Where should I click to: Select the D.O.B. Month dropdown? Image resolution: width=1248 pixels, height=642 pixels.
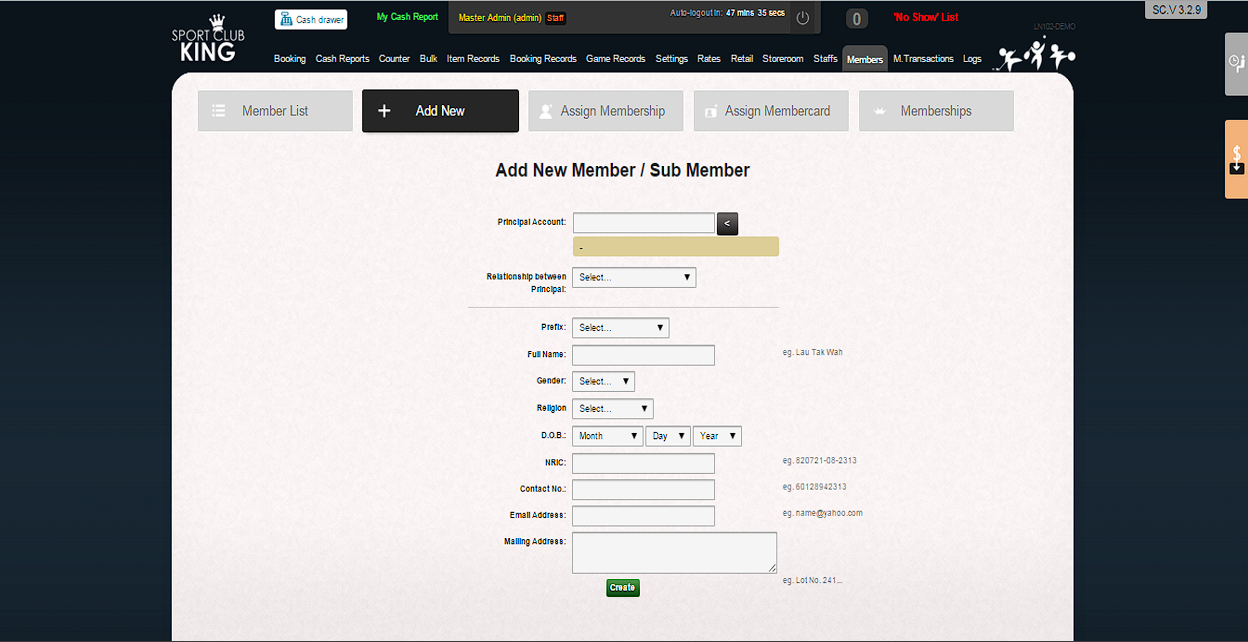[x=608, y=436]
